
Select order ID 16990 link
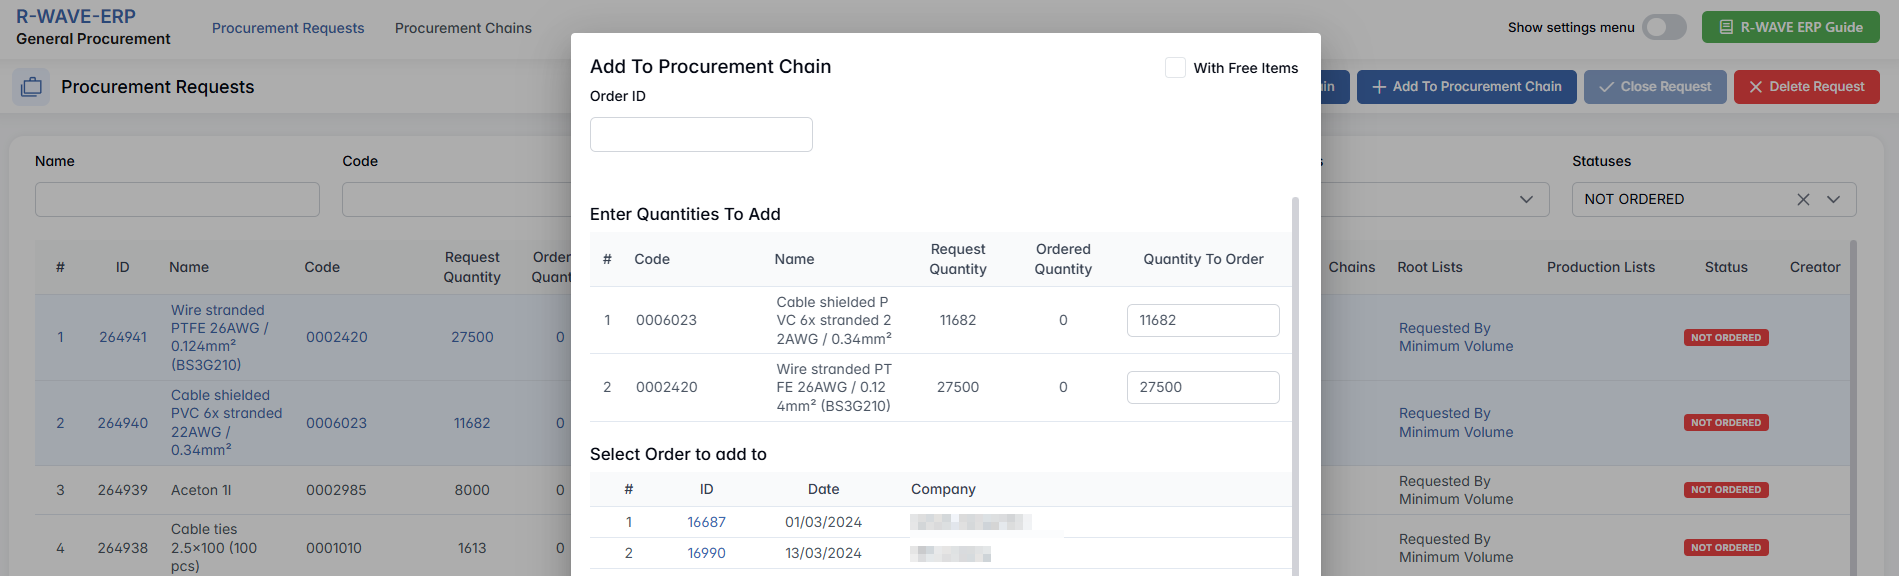click(x=706, y=553)
